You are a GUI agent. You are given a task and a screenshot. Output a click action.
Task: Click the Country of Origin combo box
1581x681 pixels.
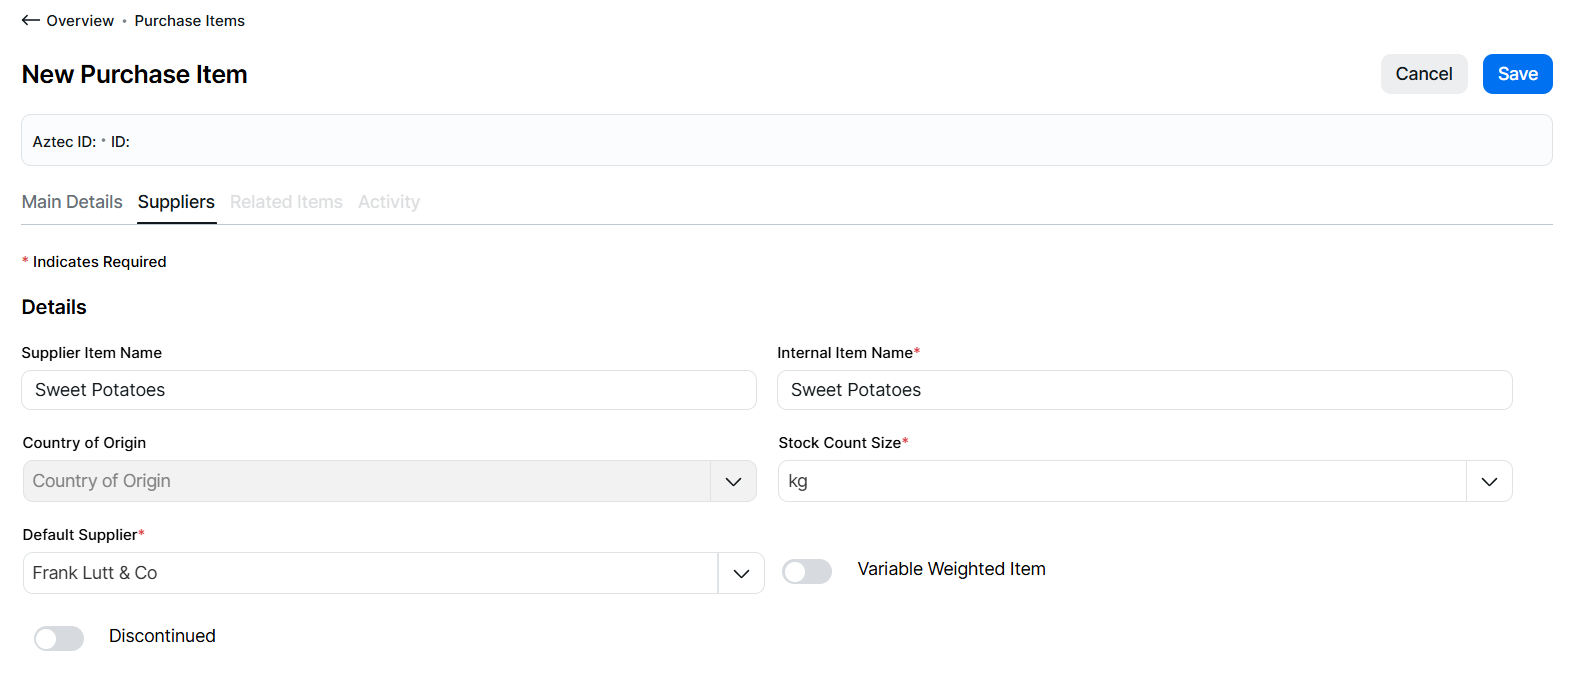[366, 481]
